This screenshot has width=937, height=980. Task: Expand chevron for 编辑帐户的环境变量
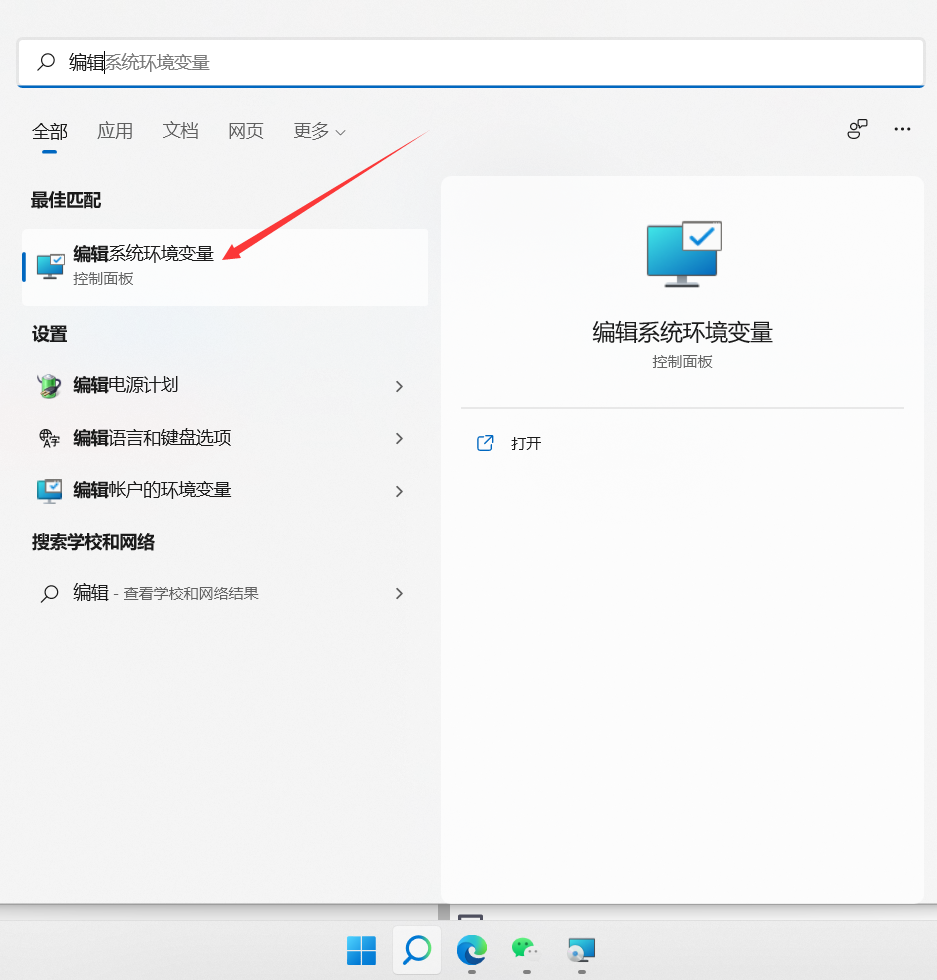[399, 491]
